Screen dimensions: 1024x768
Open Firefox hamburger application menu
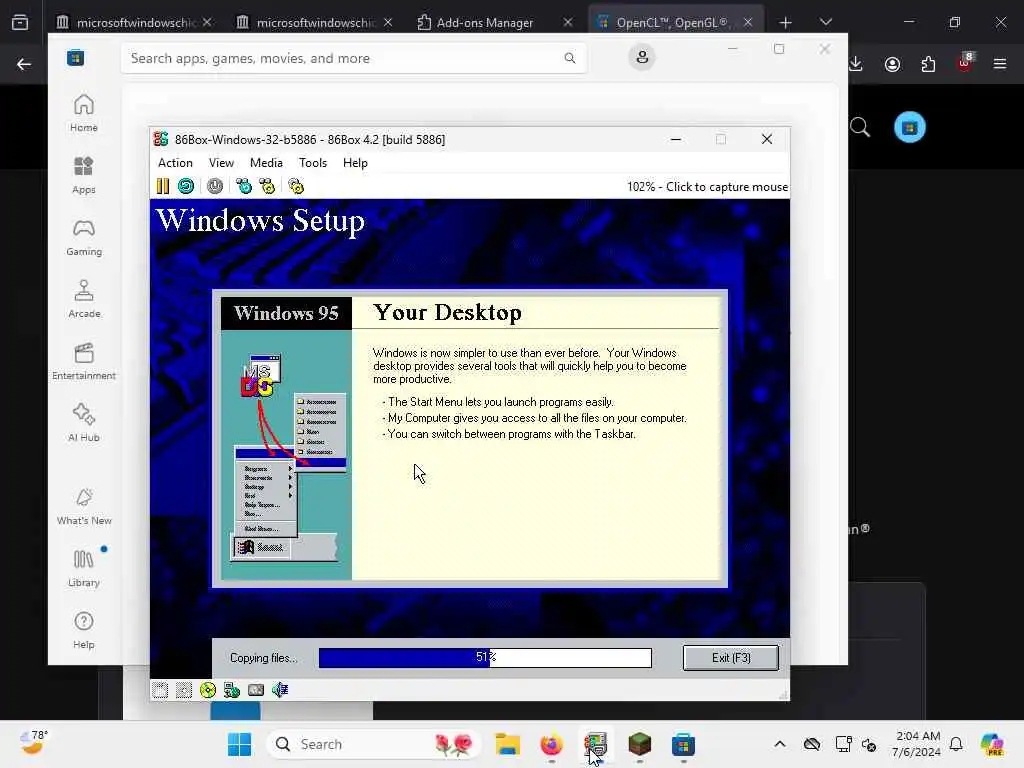(x=1000, y=64)
